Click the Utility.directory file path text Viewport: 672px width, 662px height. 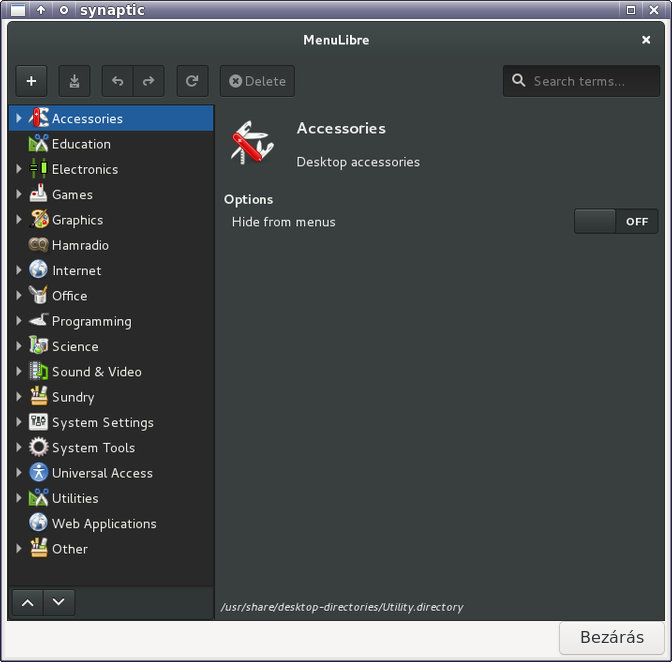coord(342,607)
